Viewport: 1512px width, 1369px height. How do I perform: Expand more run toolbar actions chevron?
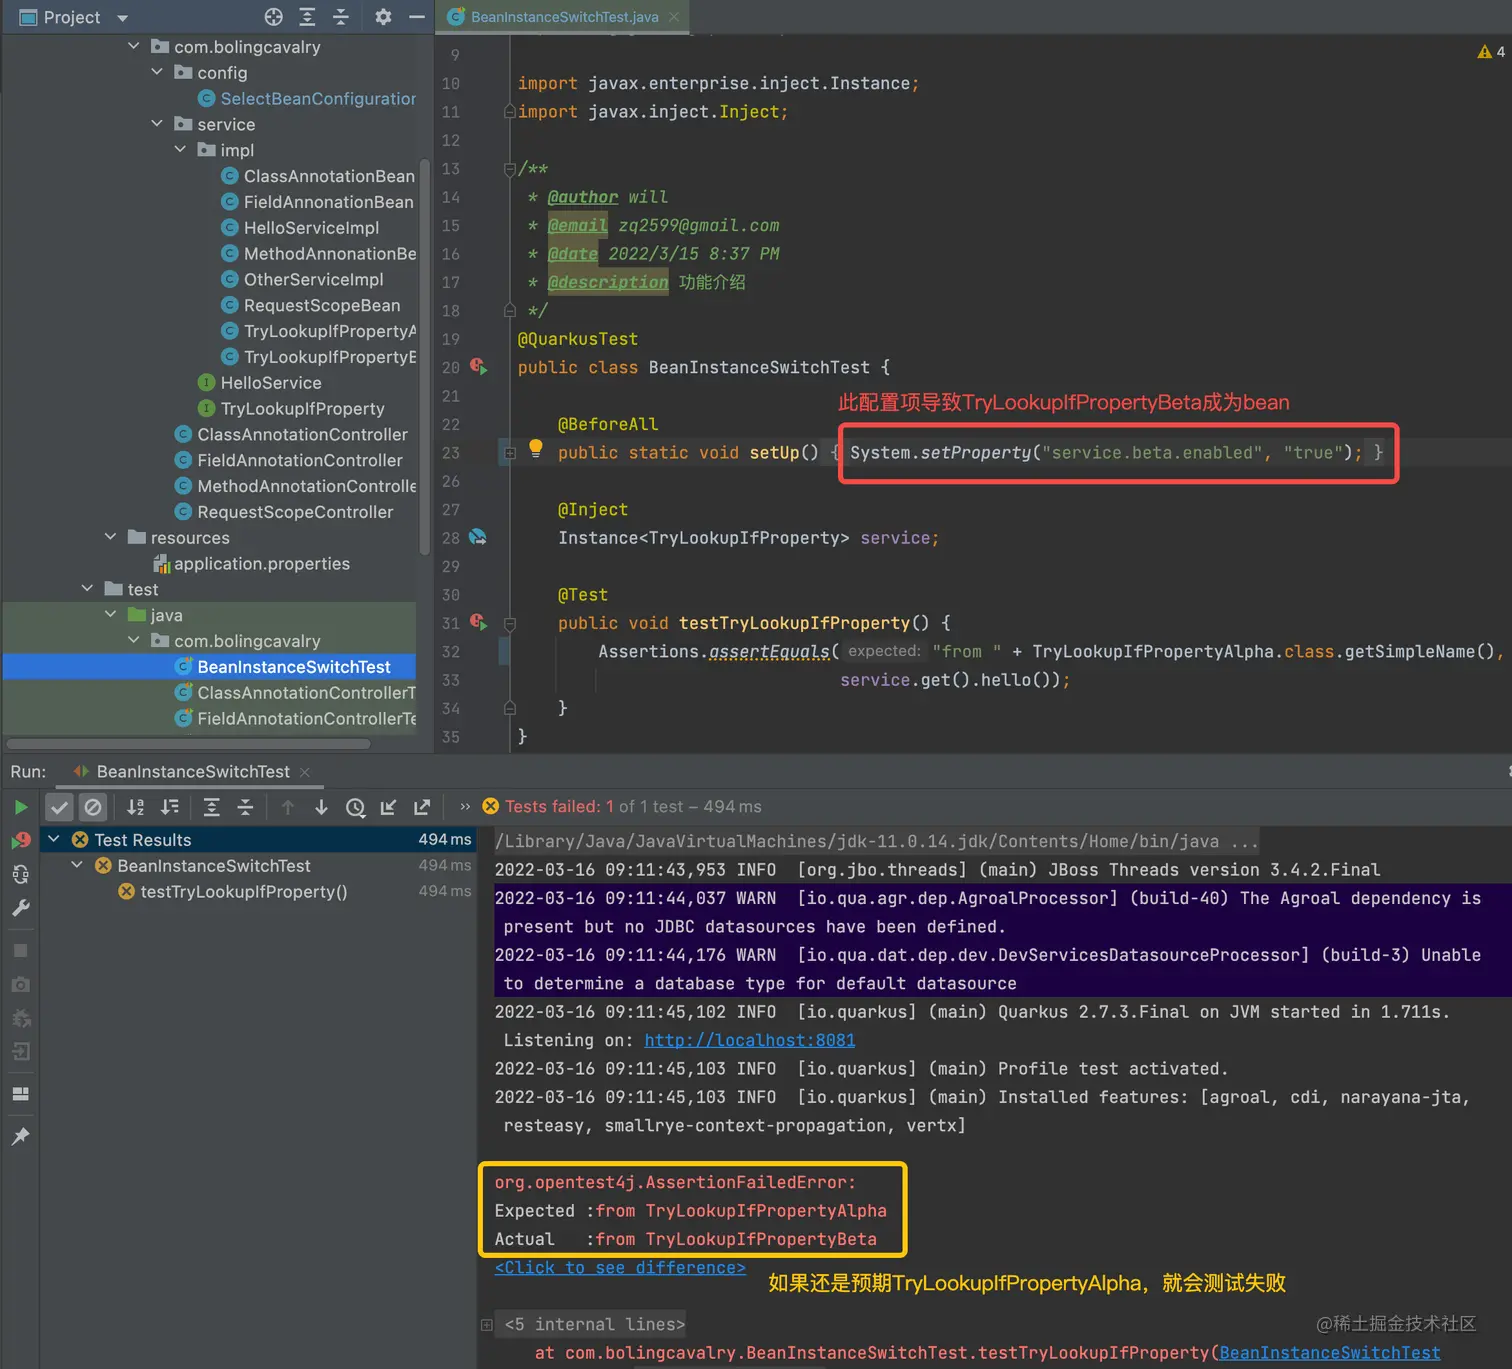tap(465, 807)
